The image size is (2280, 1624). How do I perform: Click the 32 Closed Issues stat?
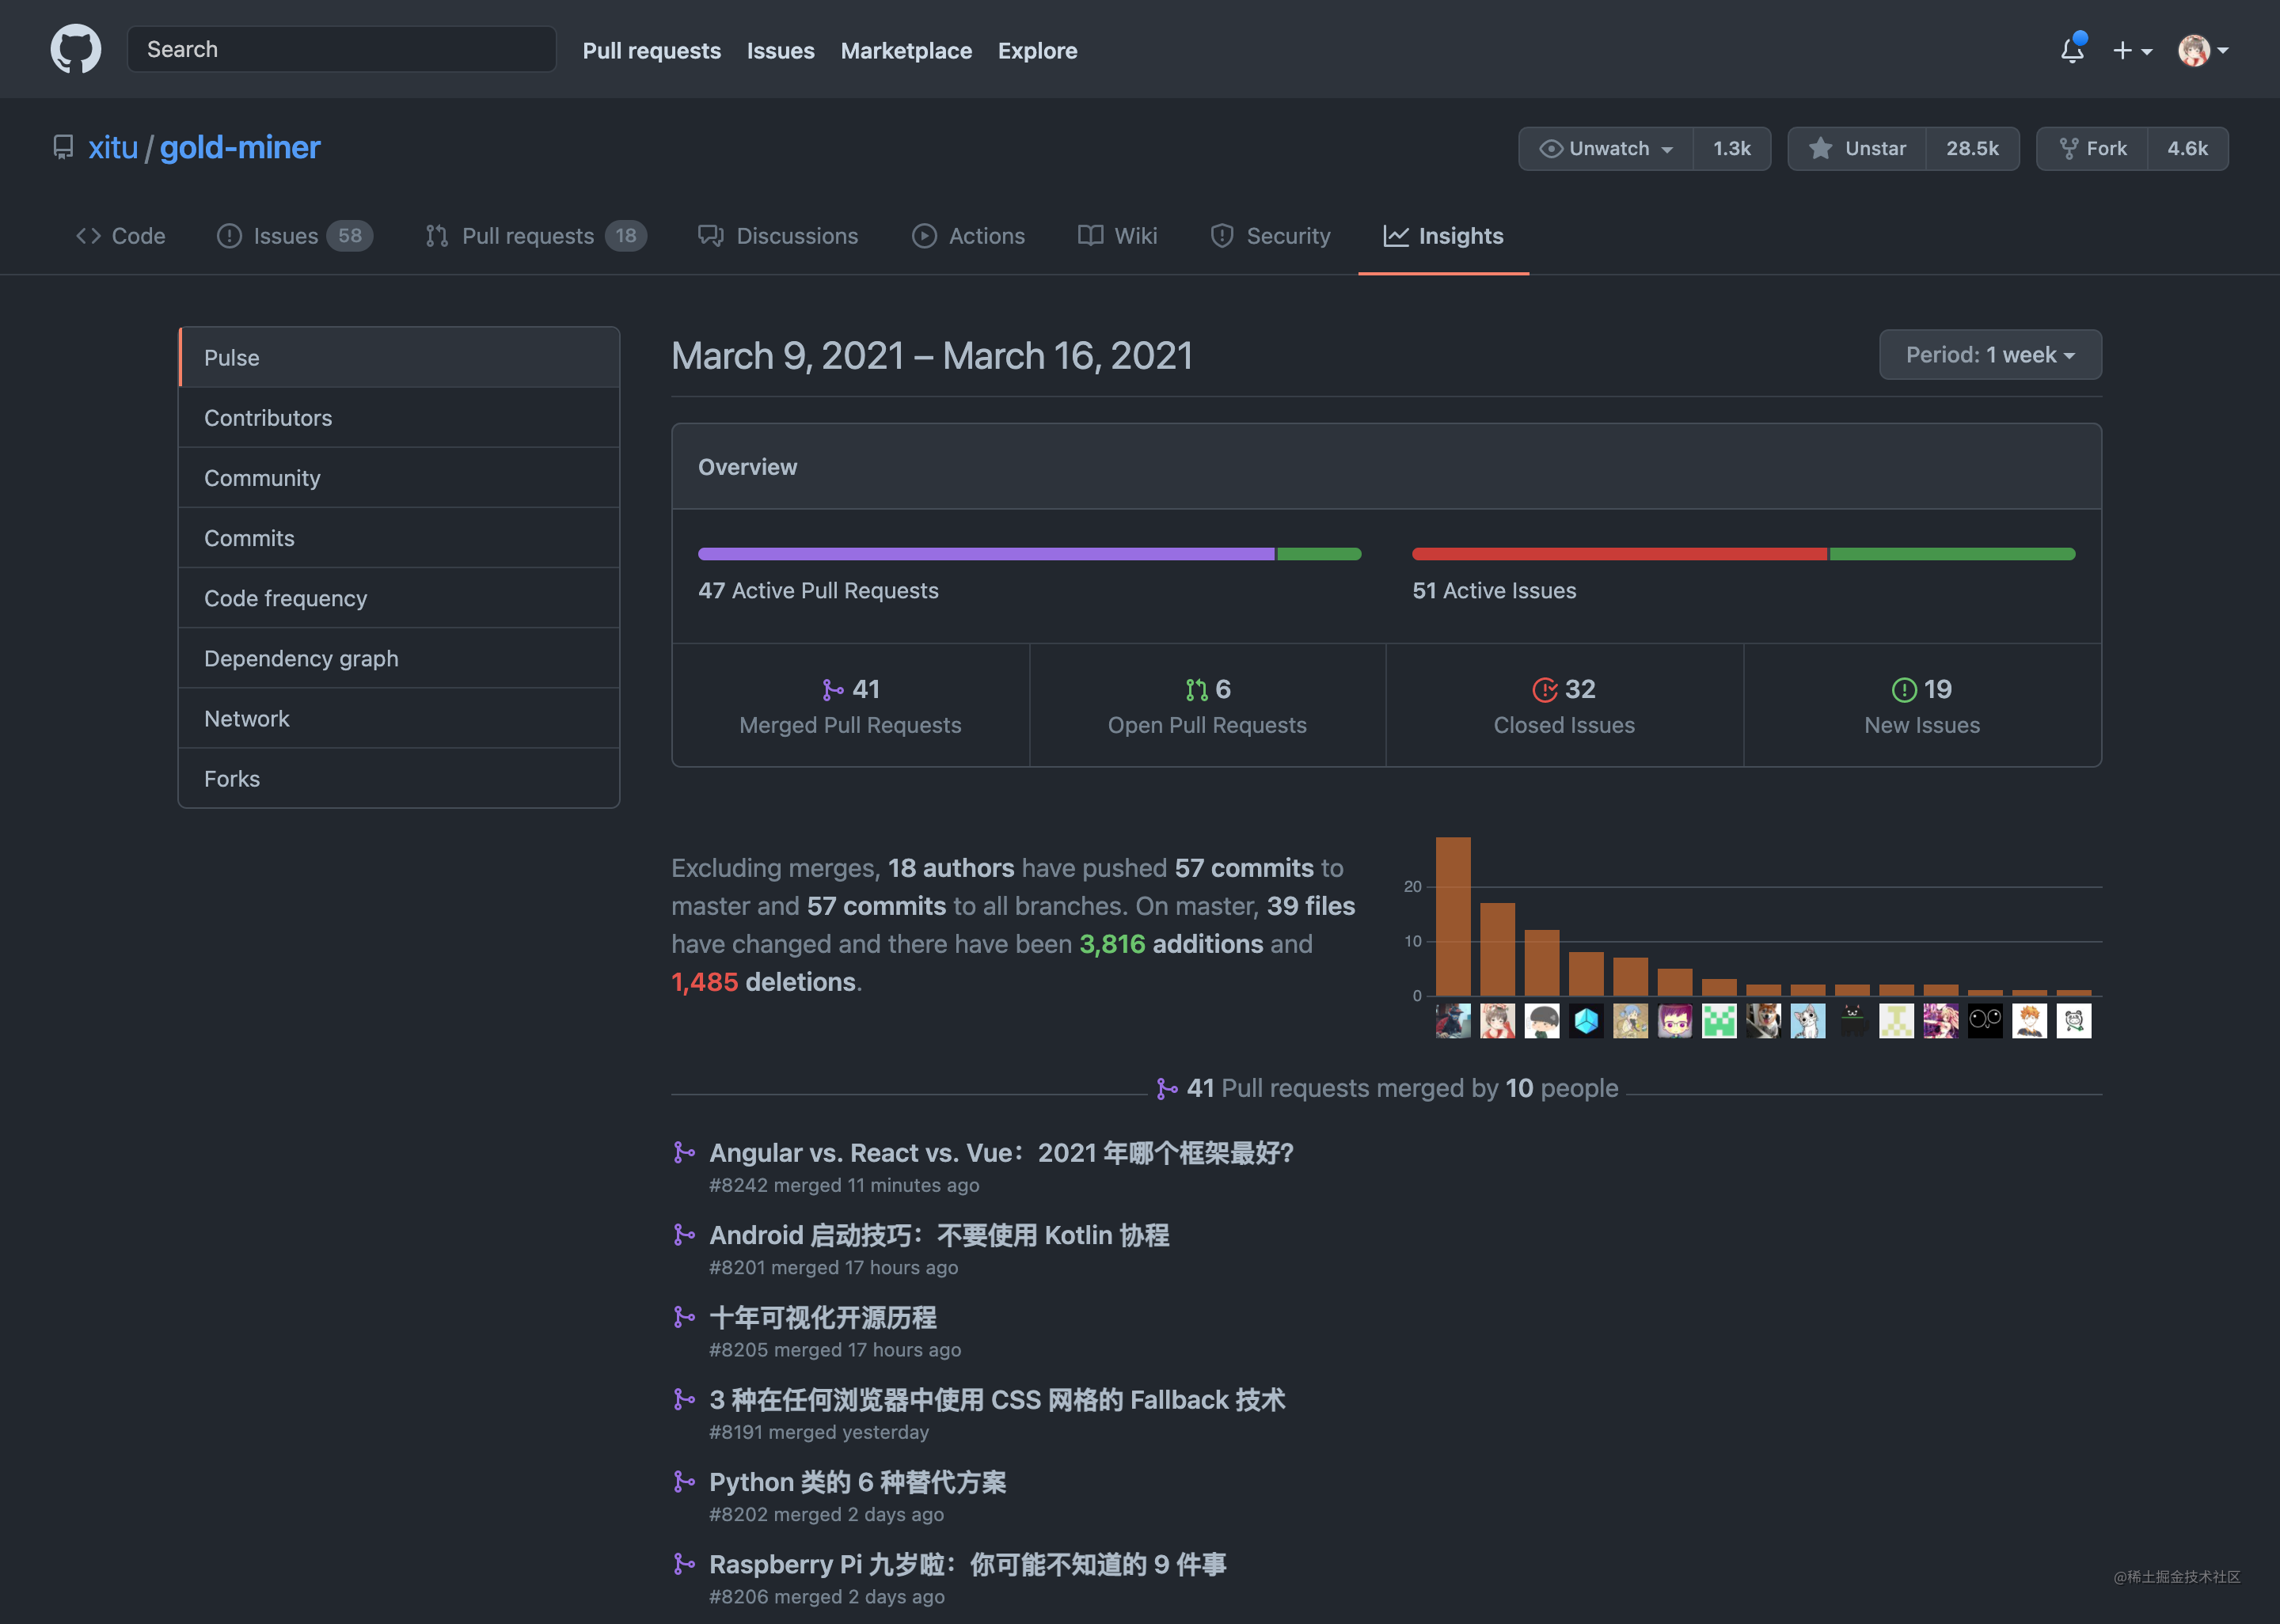1564,706
